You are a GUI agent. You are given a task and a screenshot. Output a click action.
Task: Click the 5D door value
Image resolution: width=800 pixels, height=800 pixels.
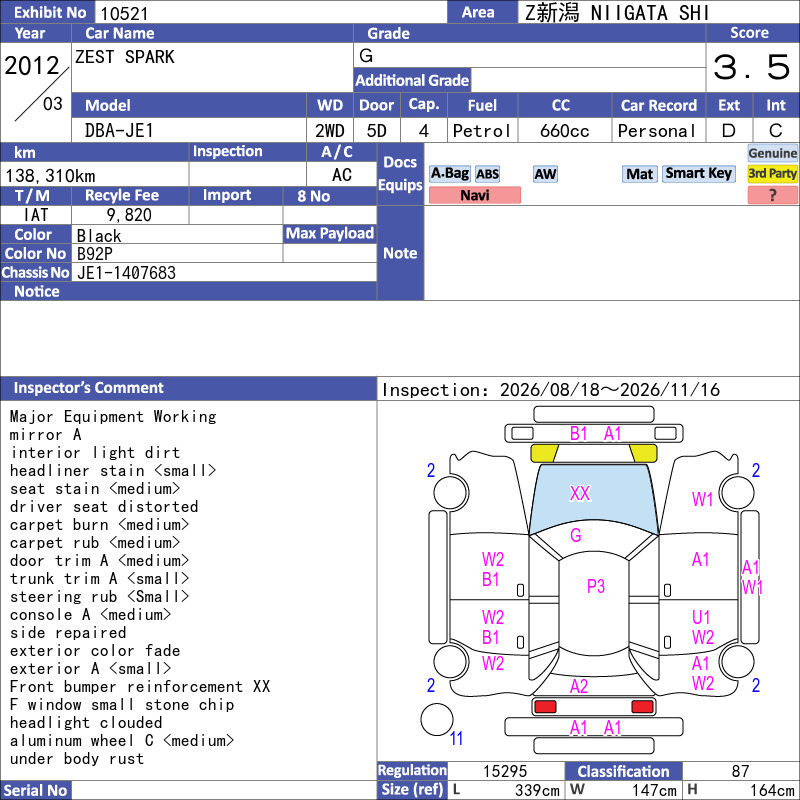click(x=377, y=131)
